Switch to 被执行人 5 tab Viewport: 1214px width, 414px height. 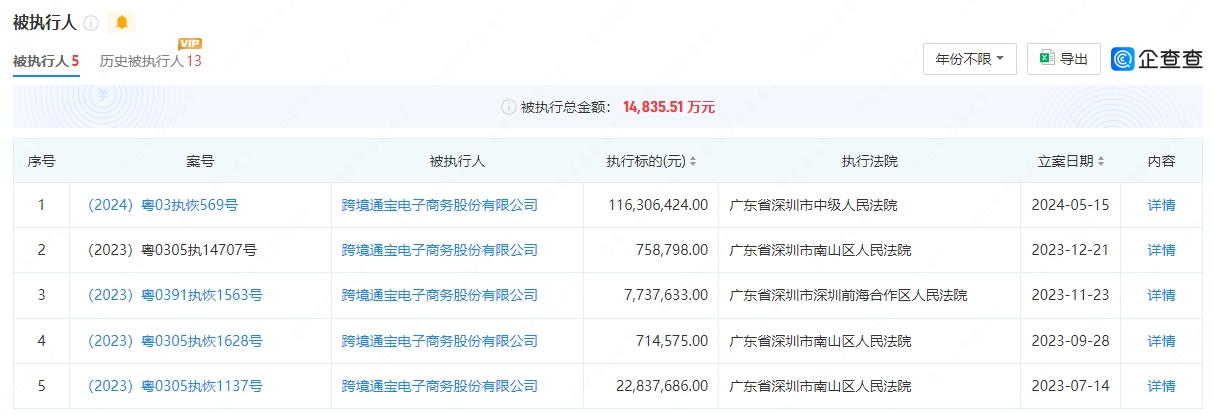click(46, 61)
